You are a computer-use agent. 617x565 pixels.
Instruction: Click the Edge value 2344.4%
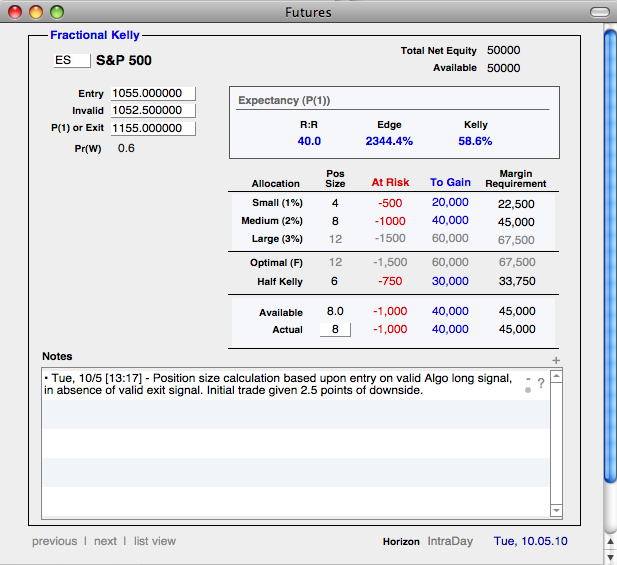pos(389,141)
